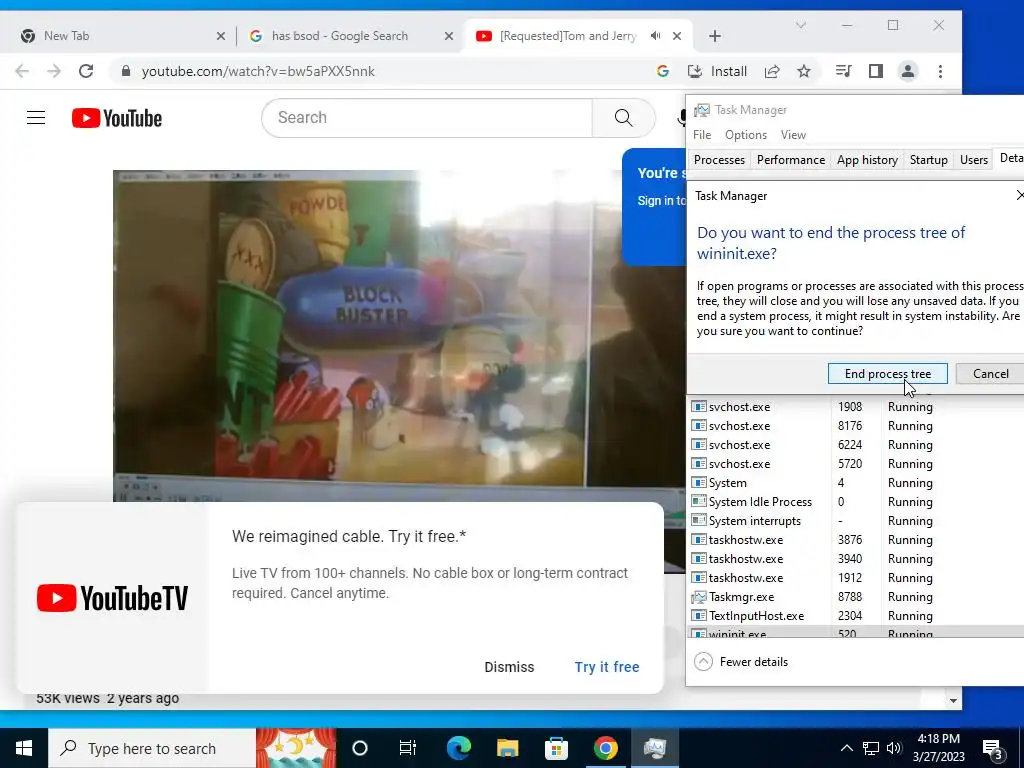
Task: Toggle Chrome side panel
Action: (x=876, y=71)
